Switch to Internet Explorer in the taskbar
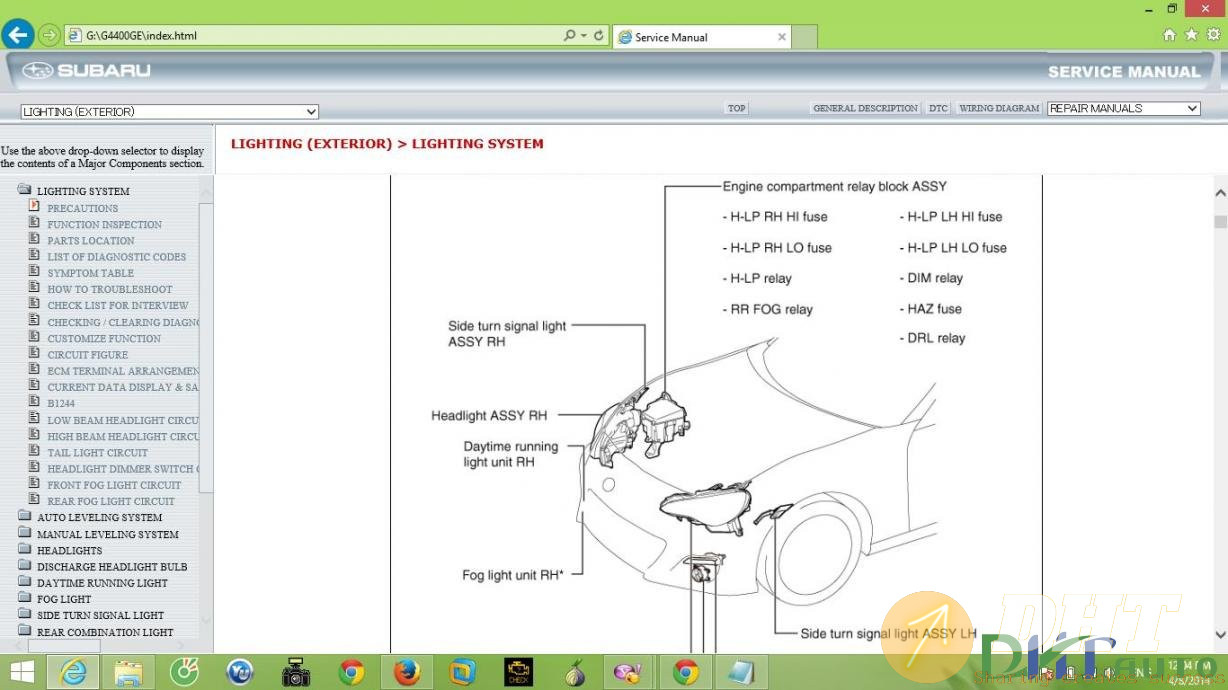 (73, 672)
